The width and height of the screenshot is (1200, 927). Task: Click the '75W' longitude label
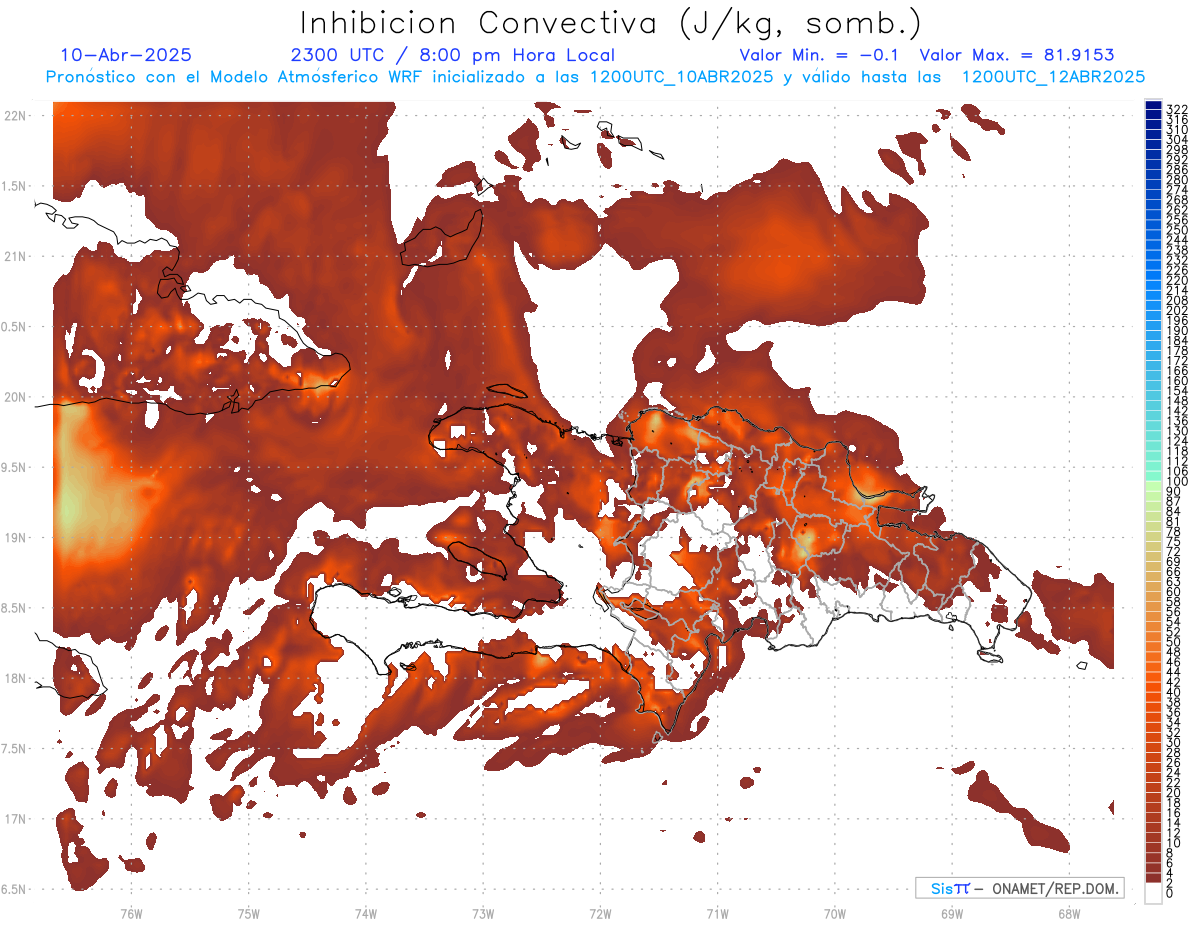tap(249, 913)
